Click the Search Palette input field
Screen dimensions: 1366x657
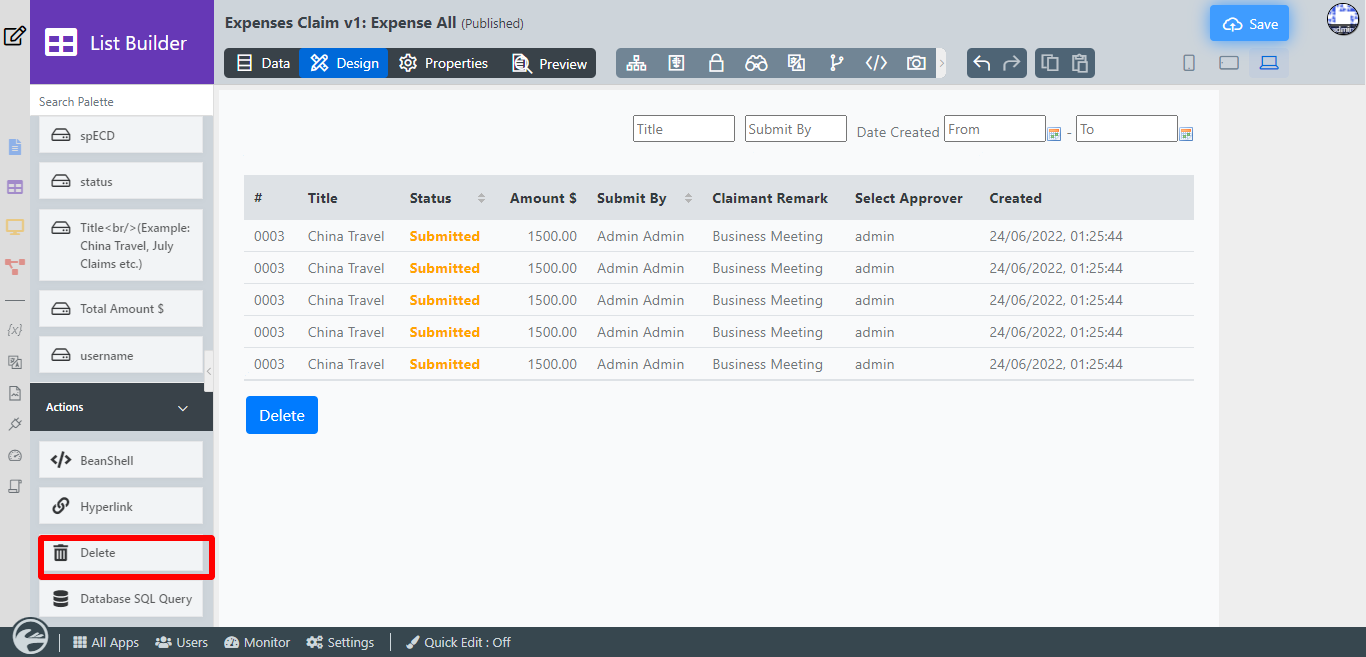click(x=121, y=101)
